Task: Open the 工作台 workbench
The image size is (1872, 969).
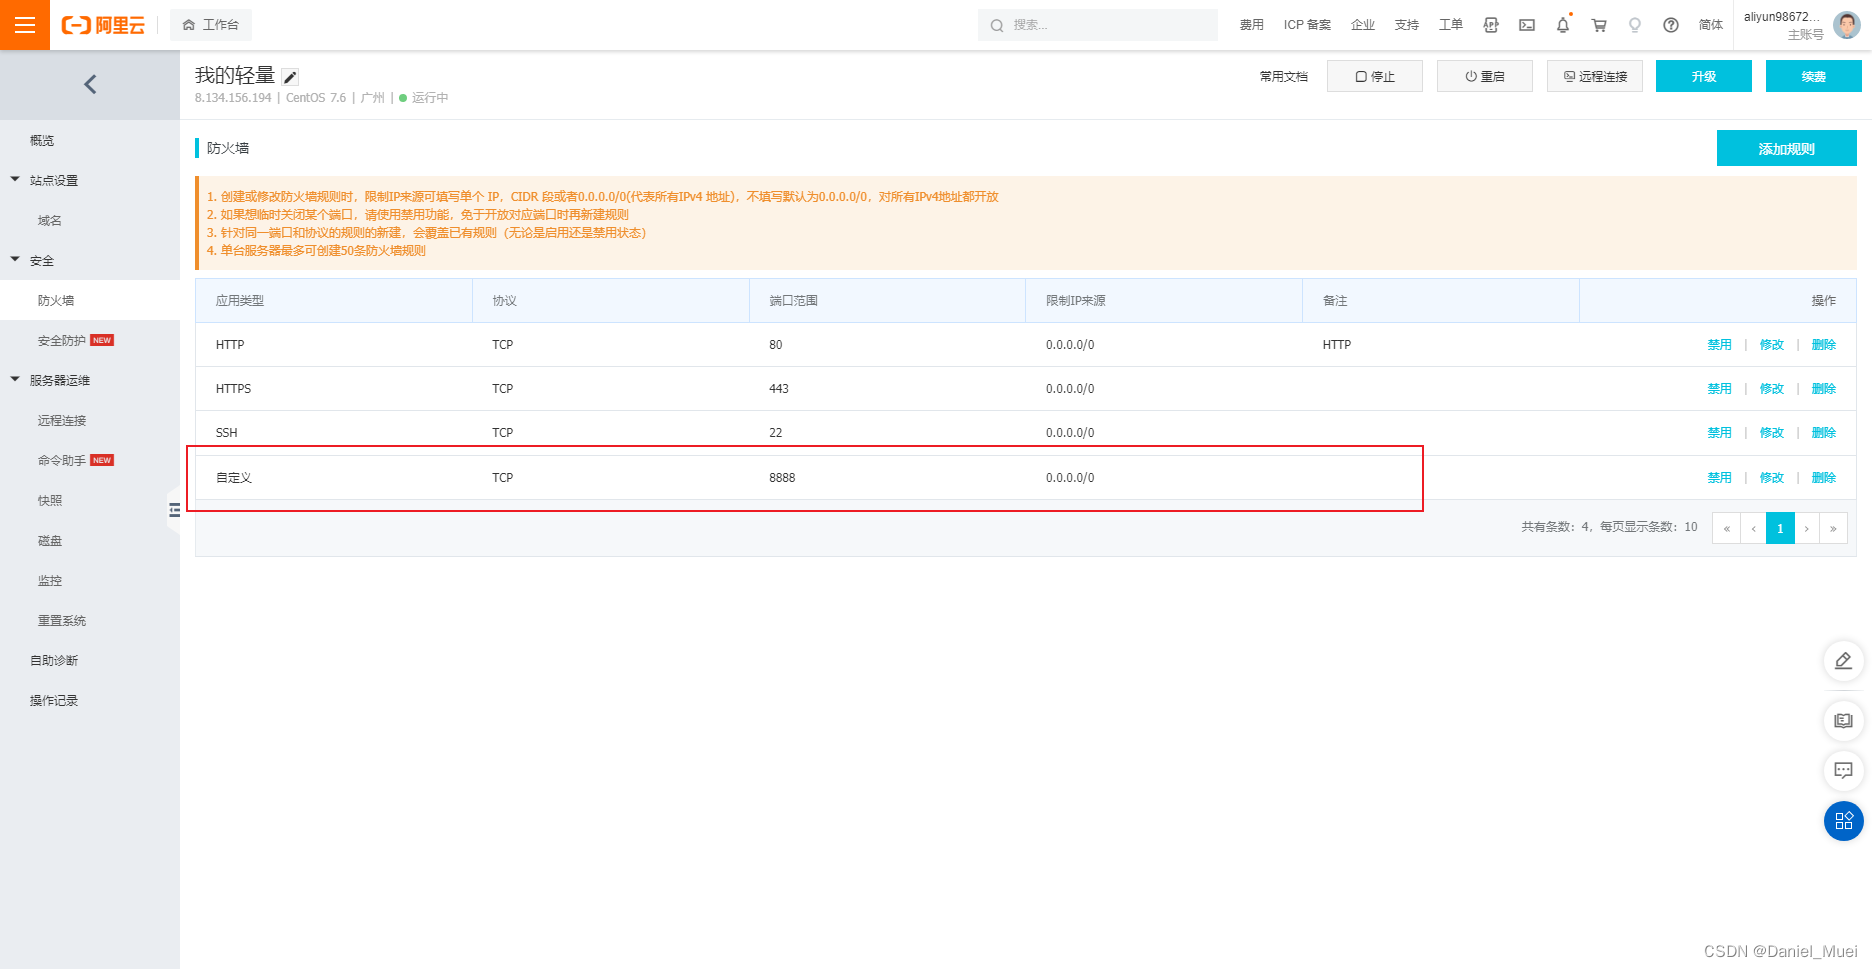Action: tap(211, 25)
